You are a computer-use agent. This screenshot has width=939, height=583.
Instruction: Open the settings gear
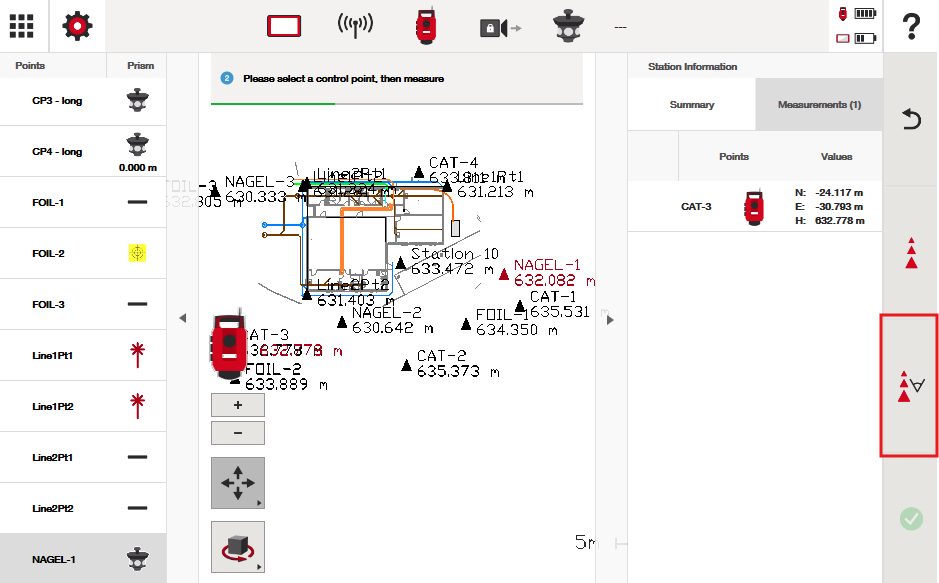(x=78, y=27)
